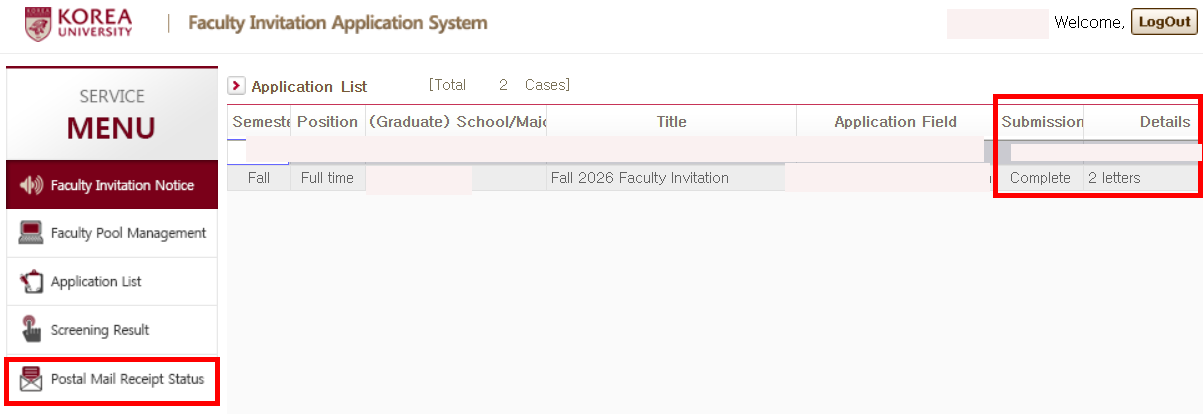Sort by the Position column header
The height and width of the screenshot is (414, 1203).
point(327,121)
